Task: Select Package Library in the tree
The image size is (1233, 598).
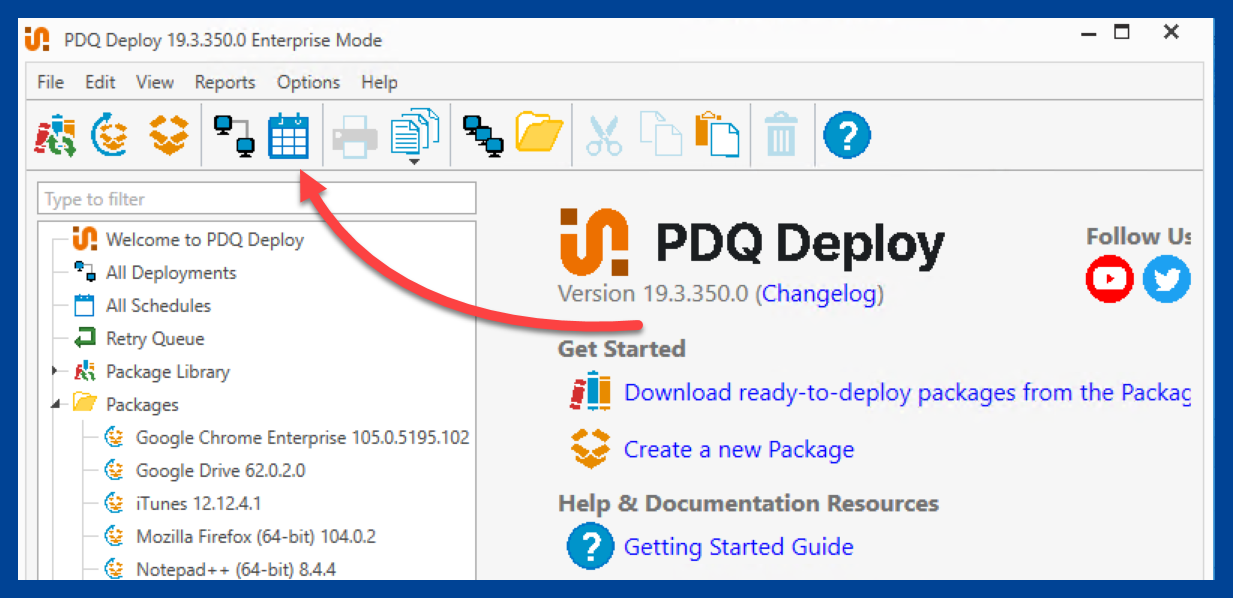Action: pyautogui.click(x=168, y=372)
